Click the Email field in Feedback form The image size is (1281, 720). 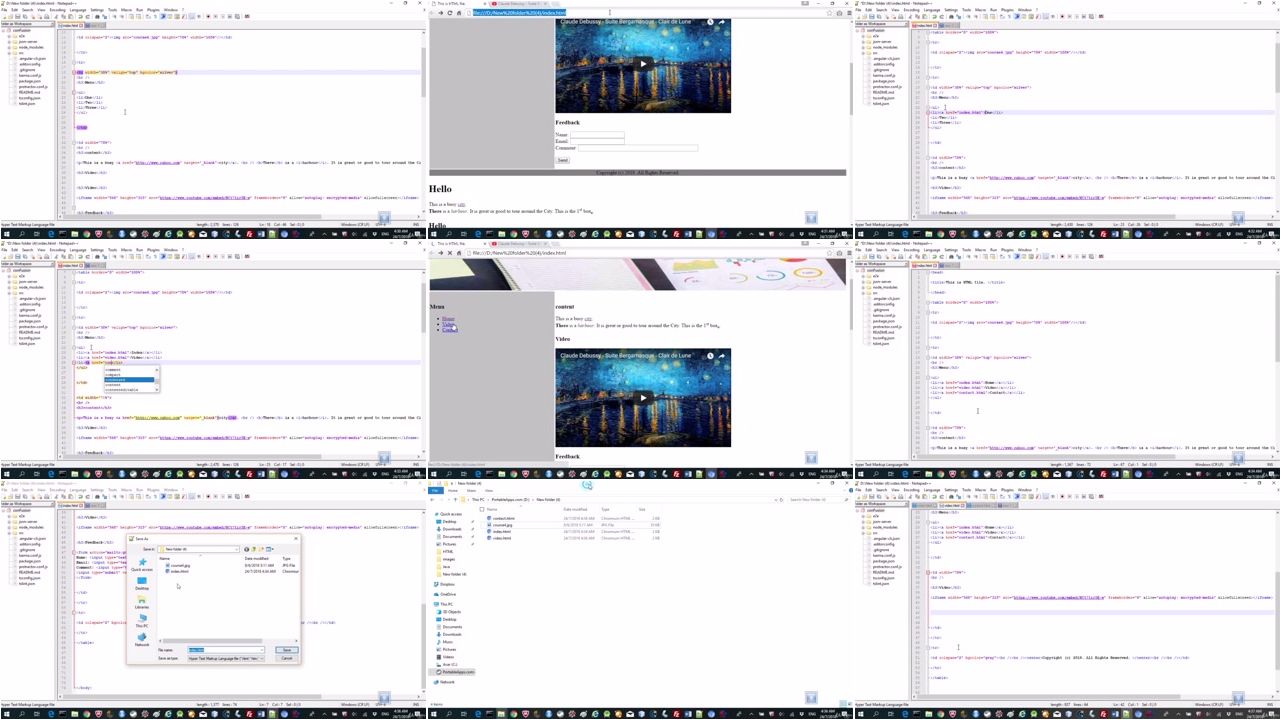598,141
